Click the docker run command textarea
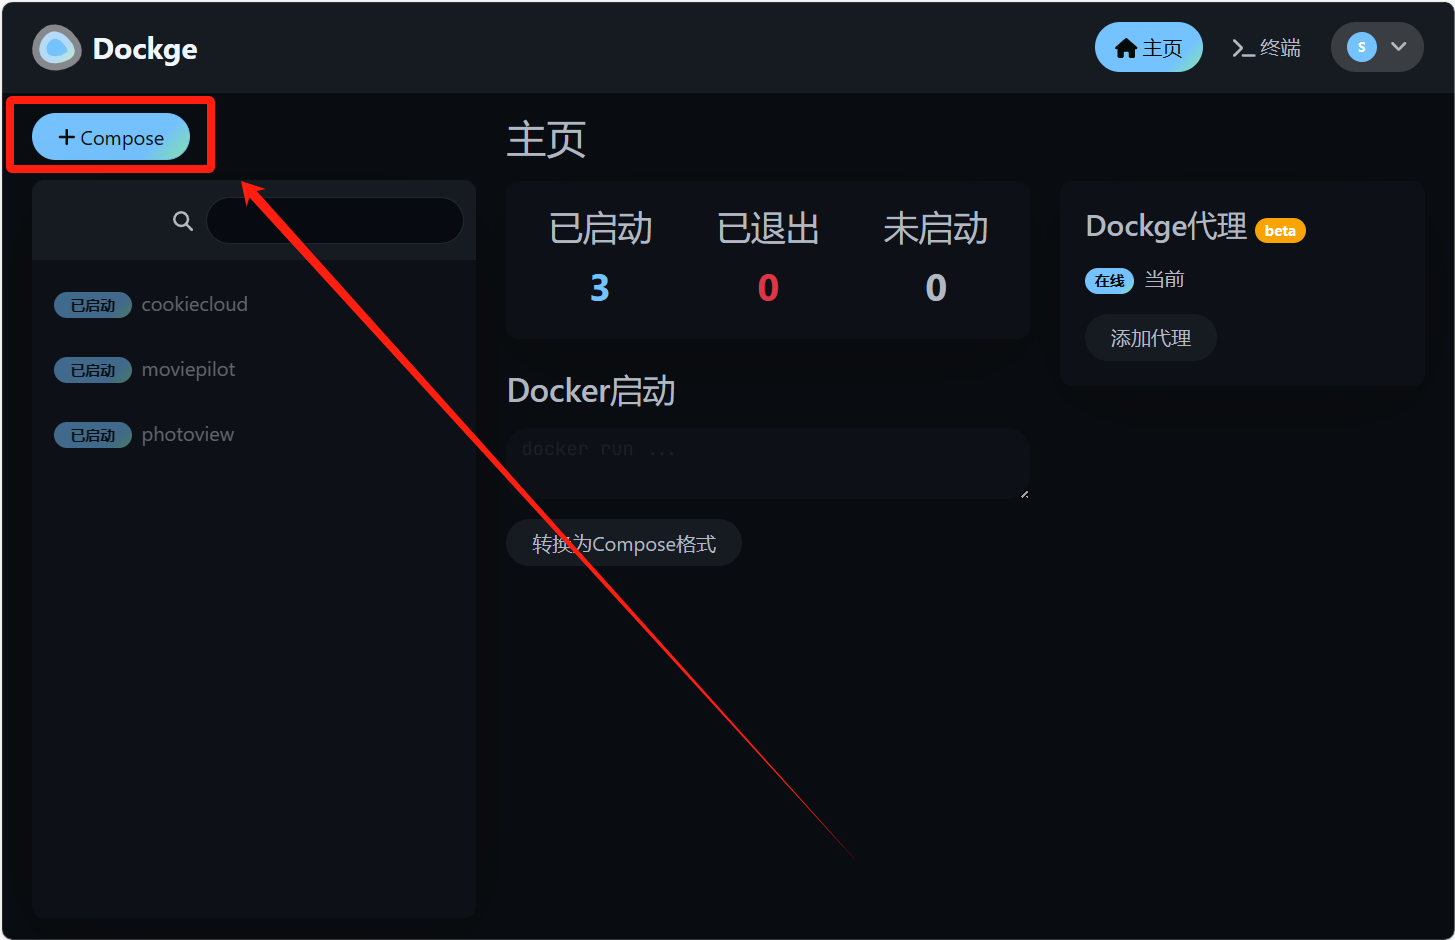This screenshot has width=1455, height=940. (768, 464)
